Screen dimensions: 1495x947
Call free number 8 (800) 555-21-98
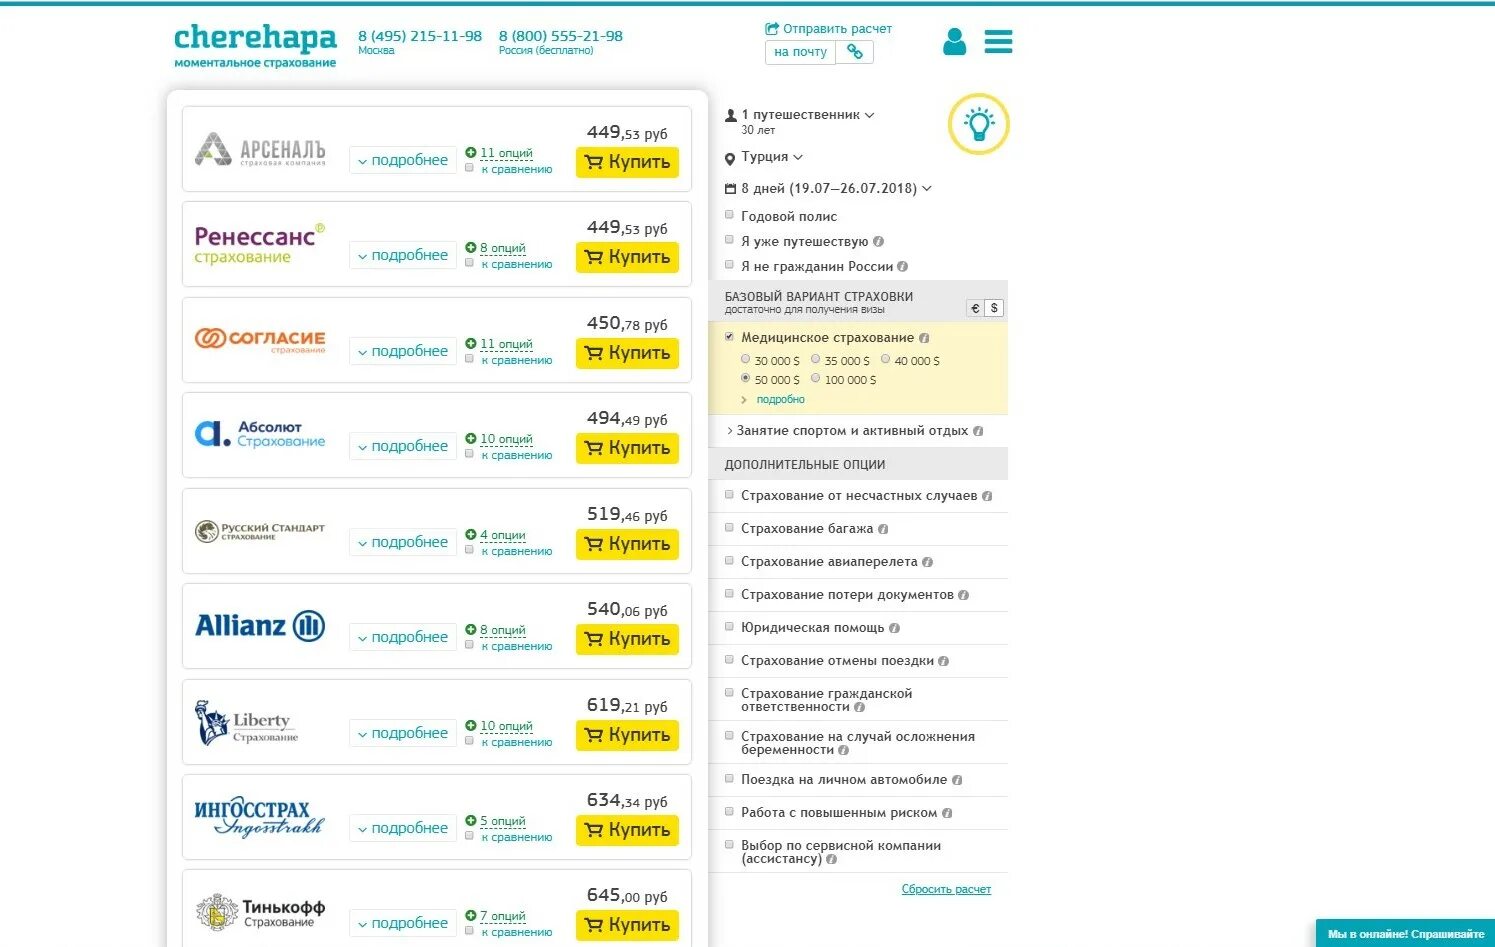pos(561,36)
